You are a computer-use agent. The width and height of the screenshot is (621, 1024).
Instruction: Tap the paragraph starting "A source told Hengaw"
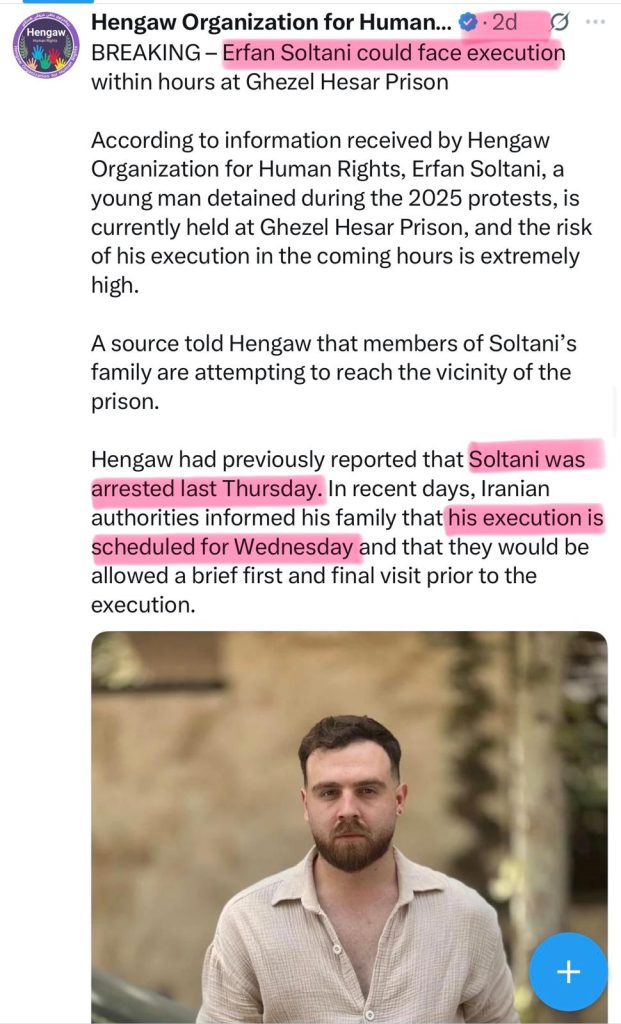pyautogui.click(x=331, y=372)
